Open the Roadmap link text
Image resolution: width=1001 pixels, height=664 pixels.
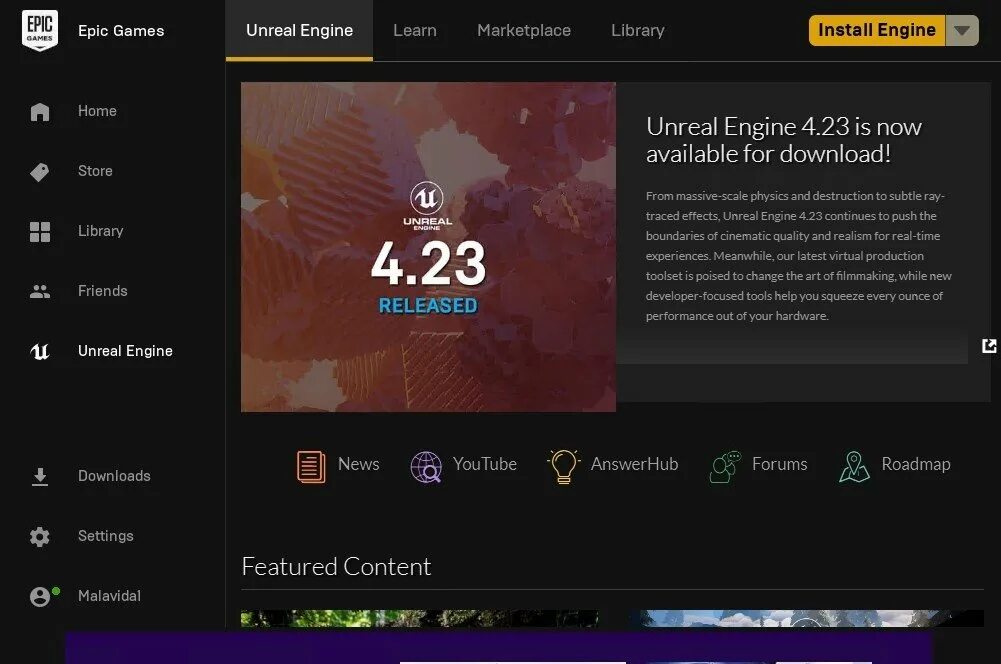tap(916, 464)
